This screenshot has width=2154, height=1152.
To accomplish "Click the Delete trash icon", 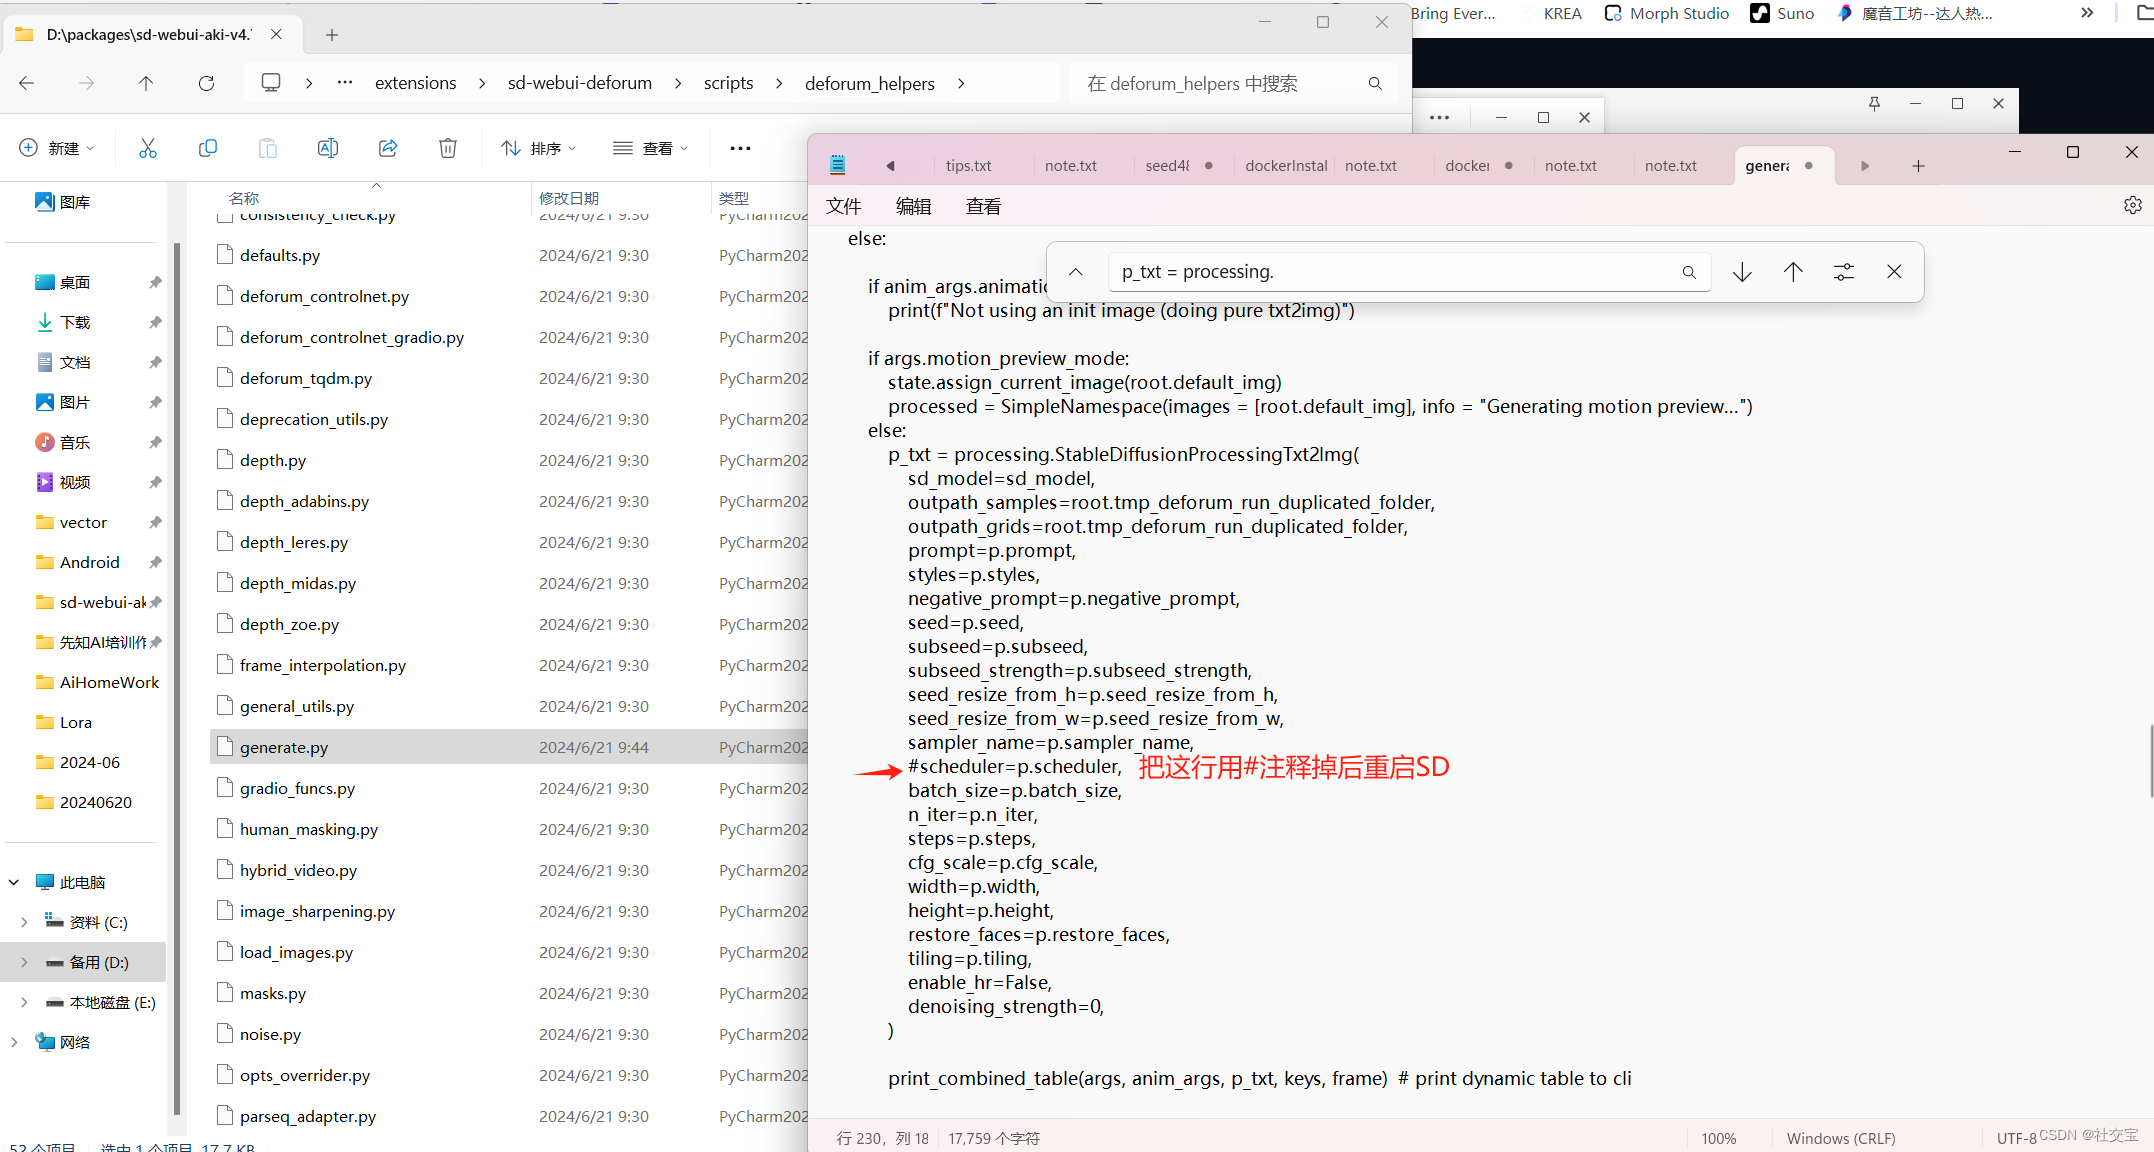I will tap(448, 148).
